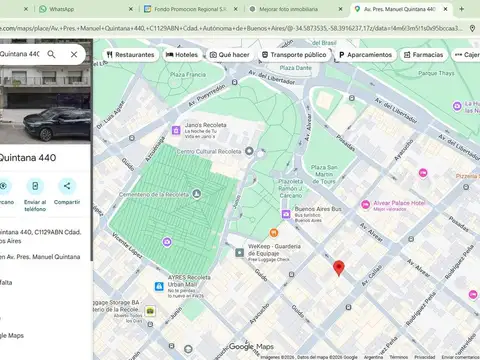Switch to Fondo Promocion Regional tab
The image size is (480, 360).
coord(190,9)
